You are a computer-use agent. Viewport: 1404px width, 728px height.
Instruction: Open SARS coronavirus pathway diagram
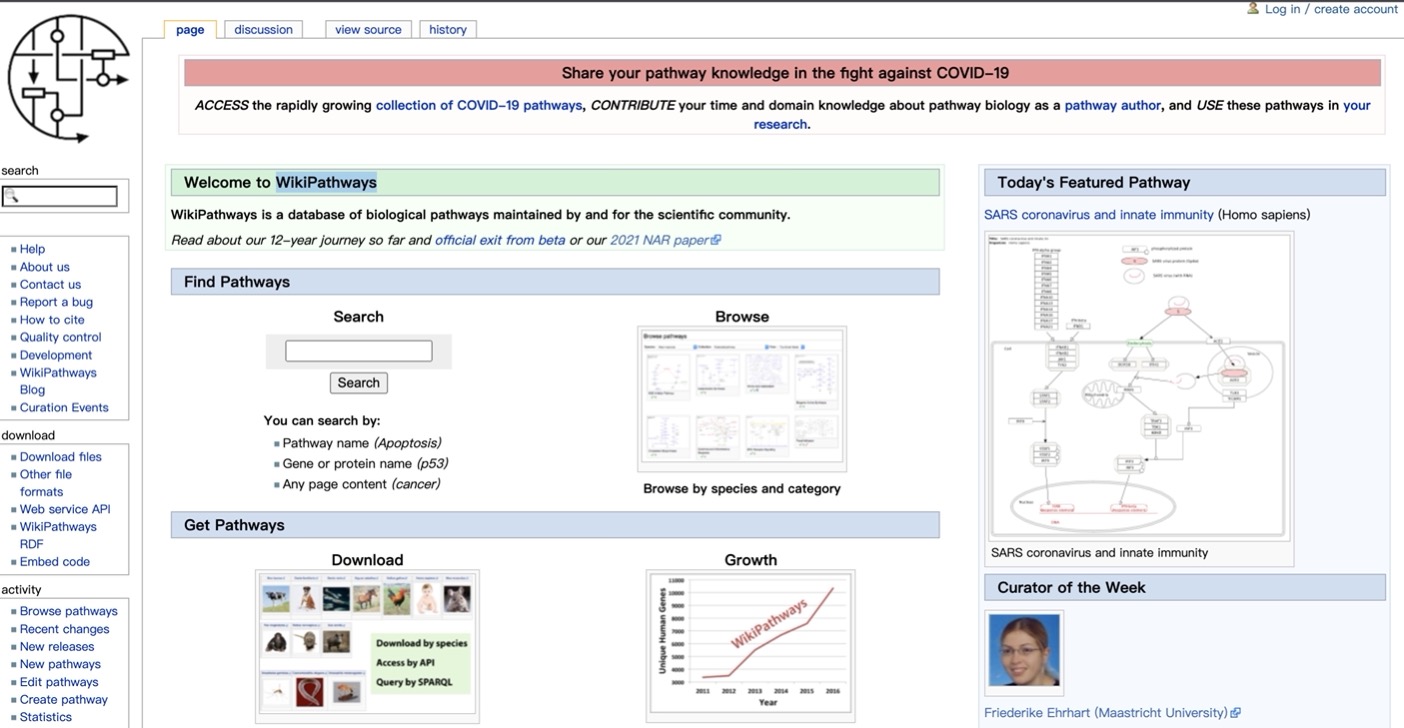click(x=1139, y=385)
